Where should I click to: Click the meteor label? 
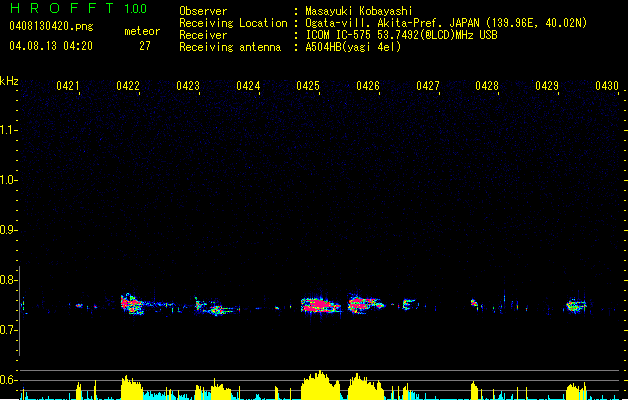coord(142,31)
